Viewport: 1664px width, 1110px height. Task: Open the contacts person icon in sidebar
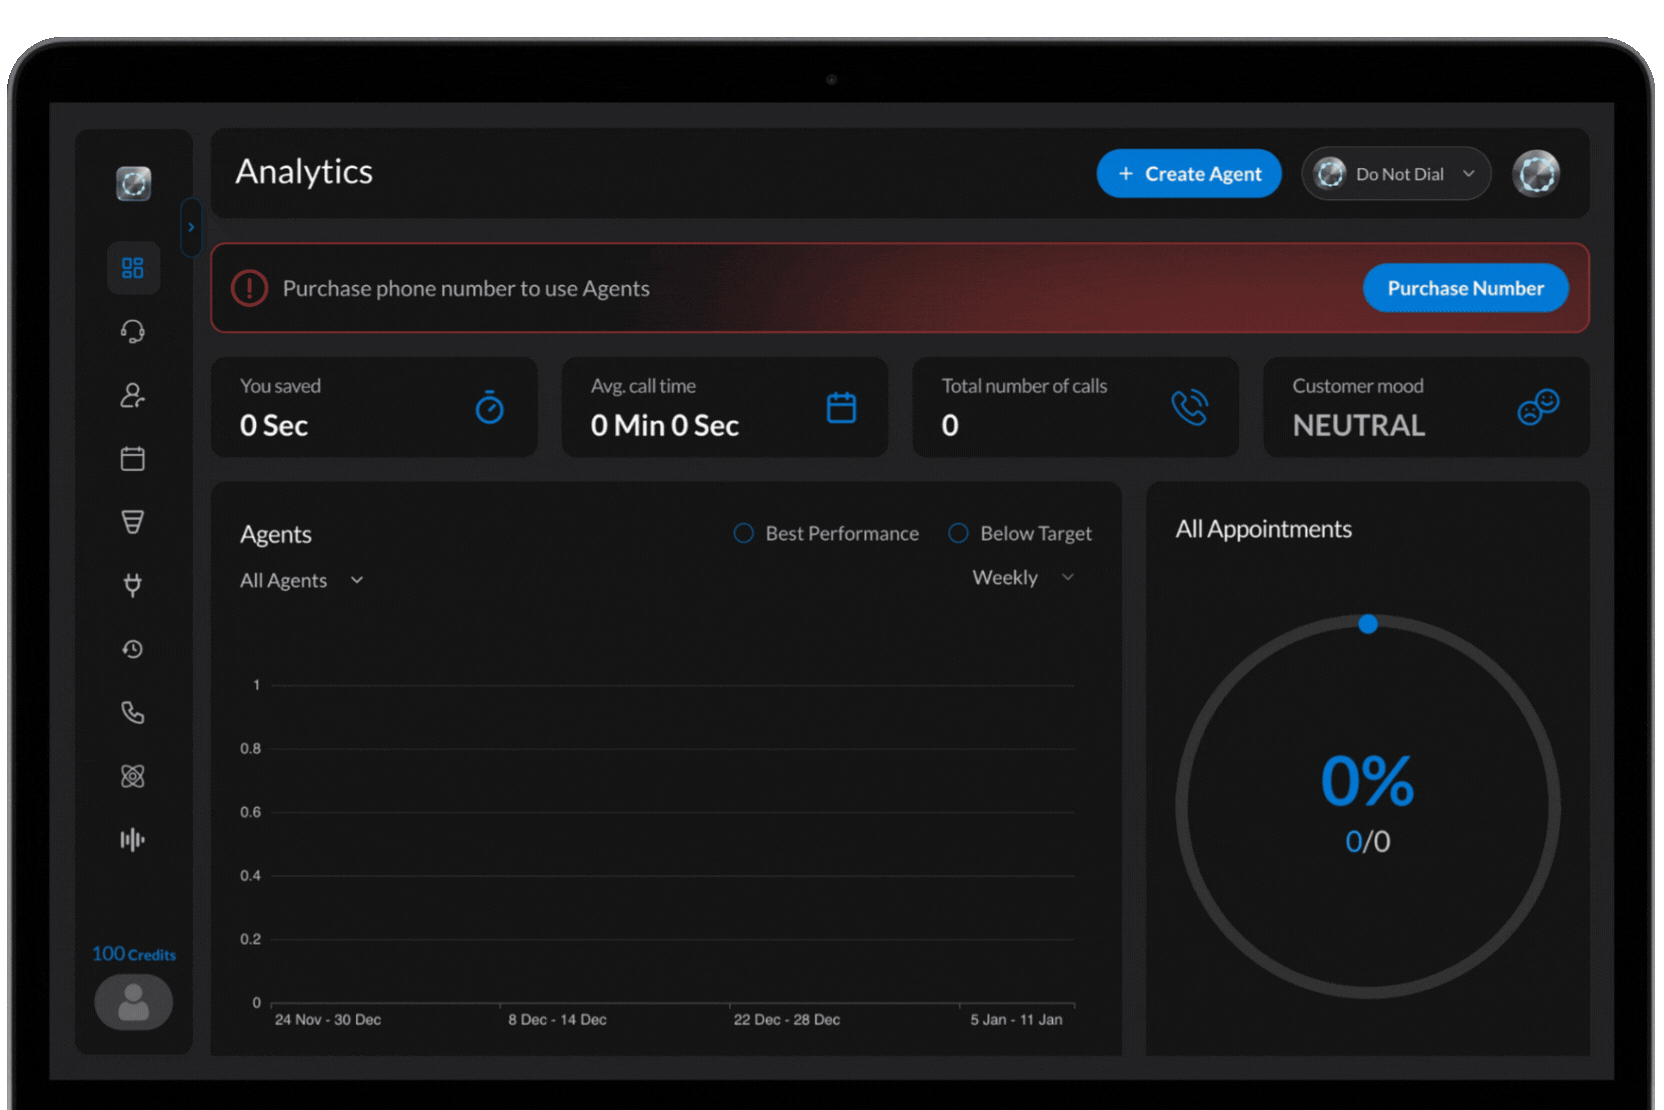[133, 396]
